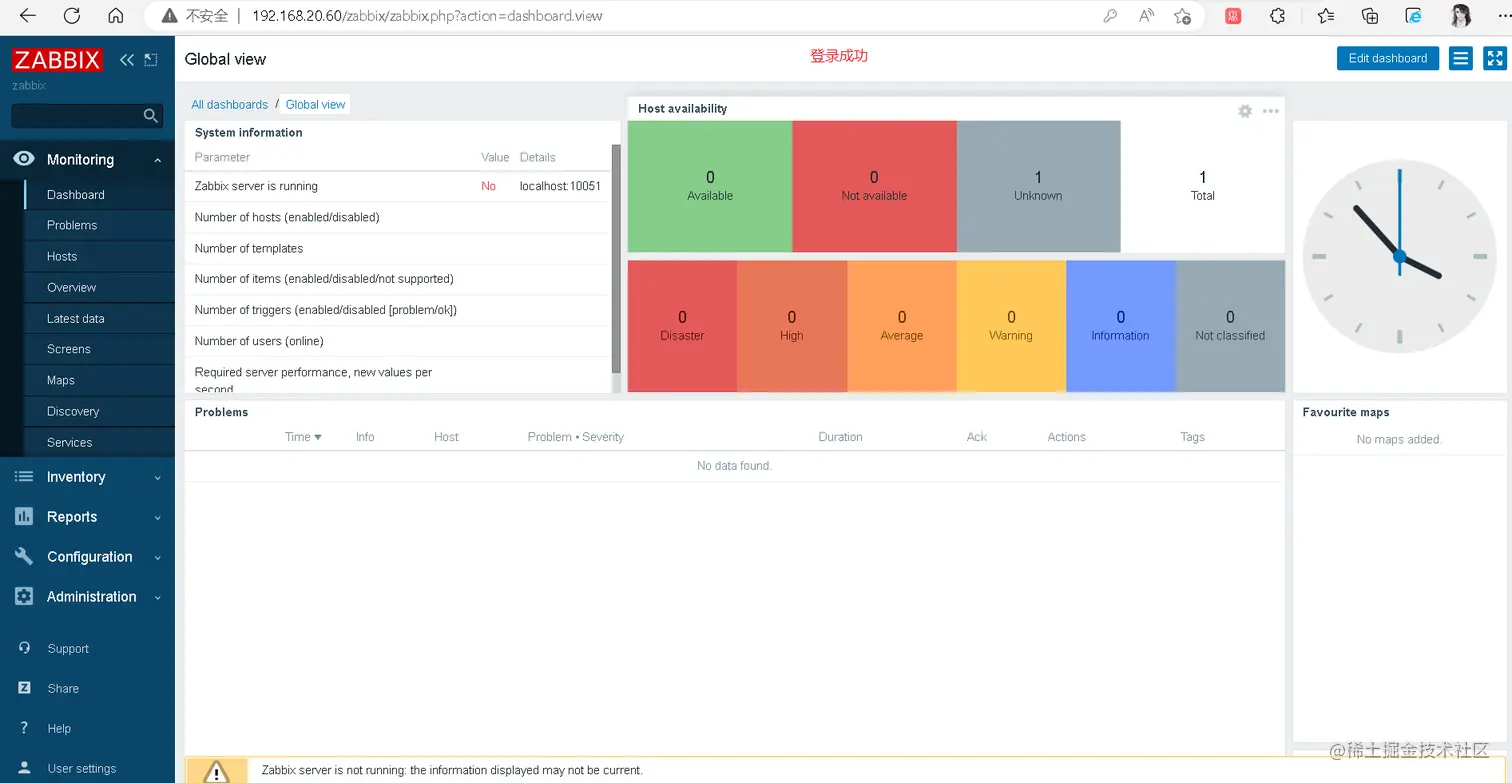Open Host availability widget gear settings

pyautogui.click(x=1245, y=111)
